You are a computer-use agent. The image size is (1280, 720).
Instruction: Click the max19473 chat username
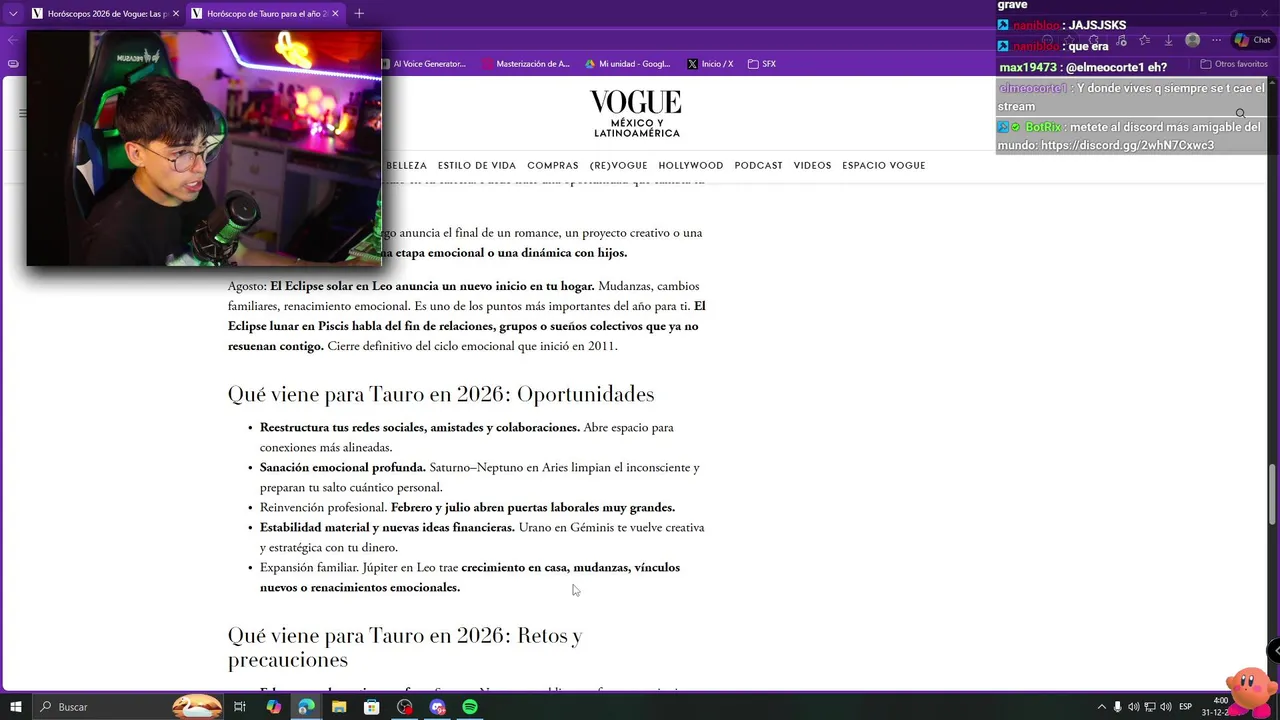pos(1027,67)
